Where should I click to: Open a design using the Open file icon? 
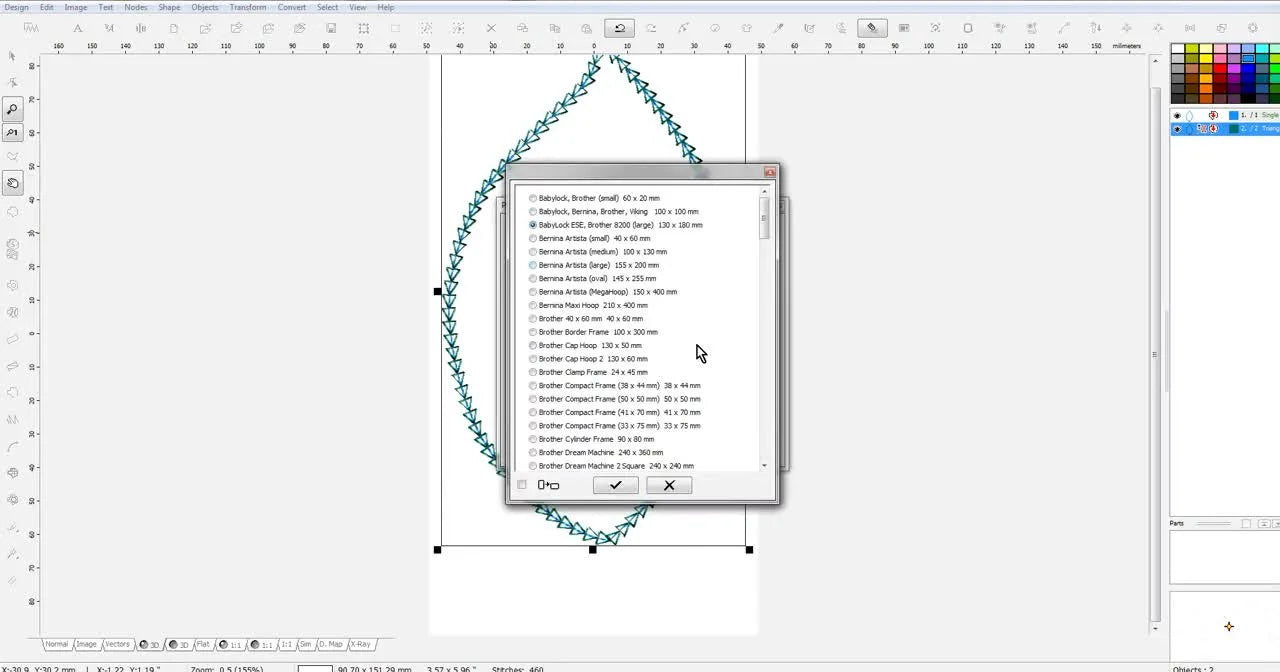205,28
